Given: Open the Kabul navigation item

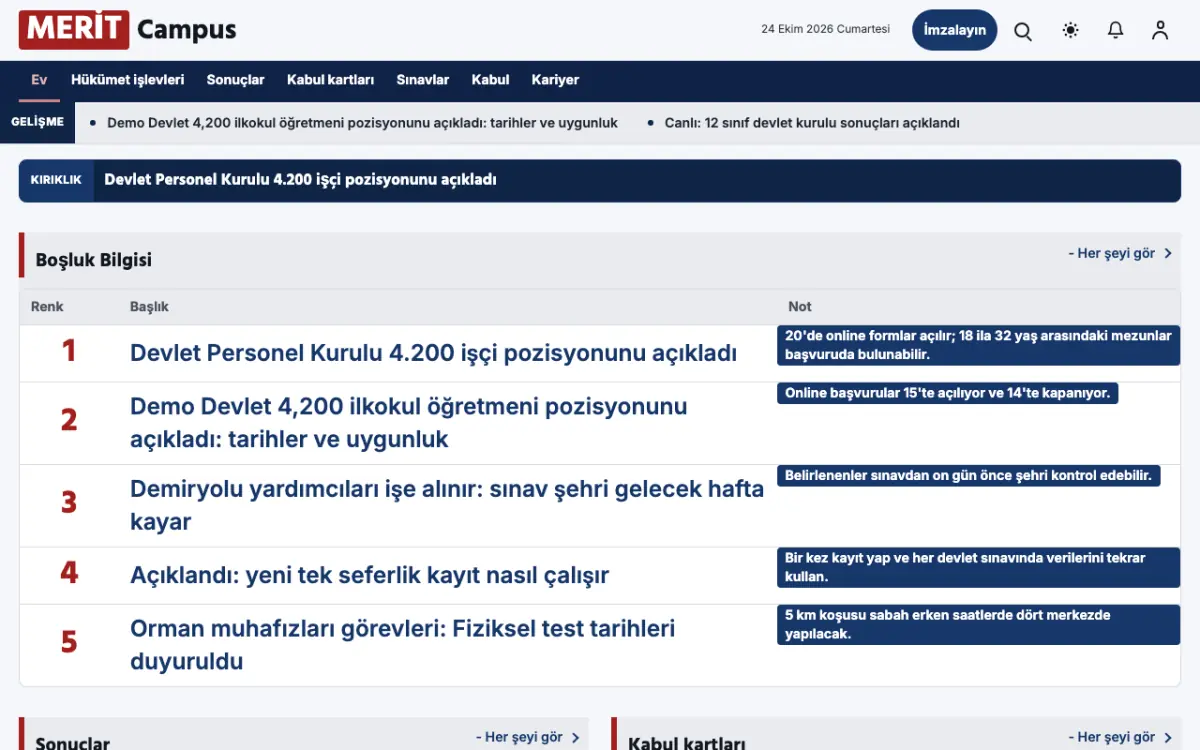Looking at the screenshot, I should click(491, 80).
